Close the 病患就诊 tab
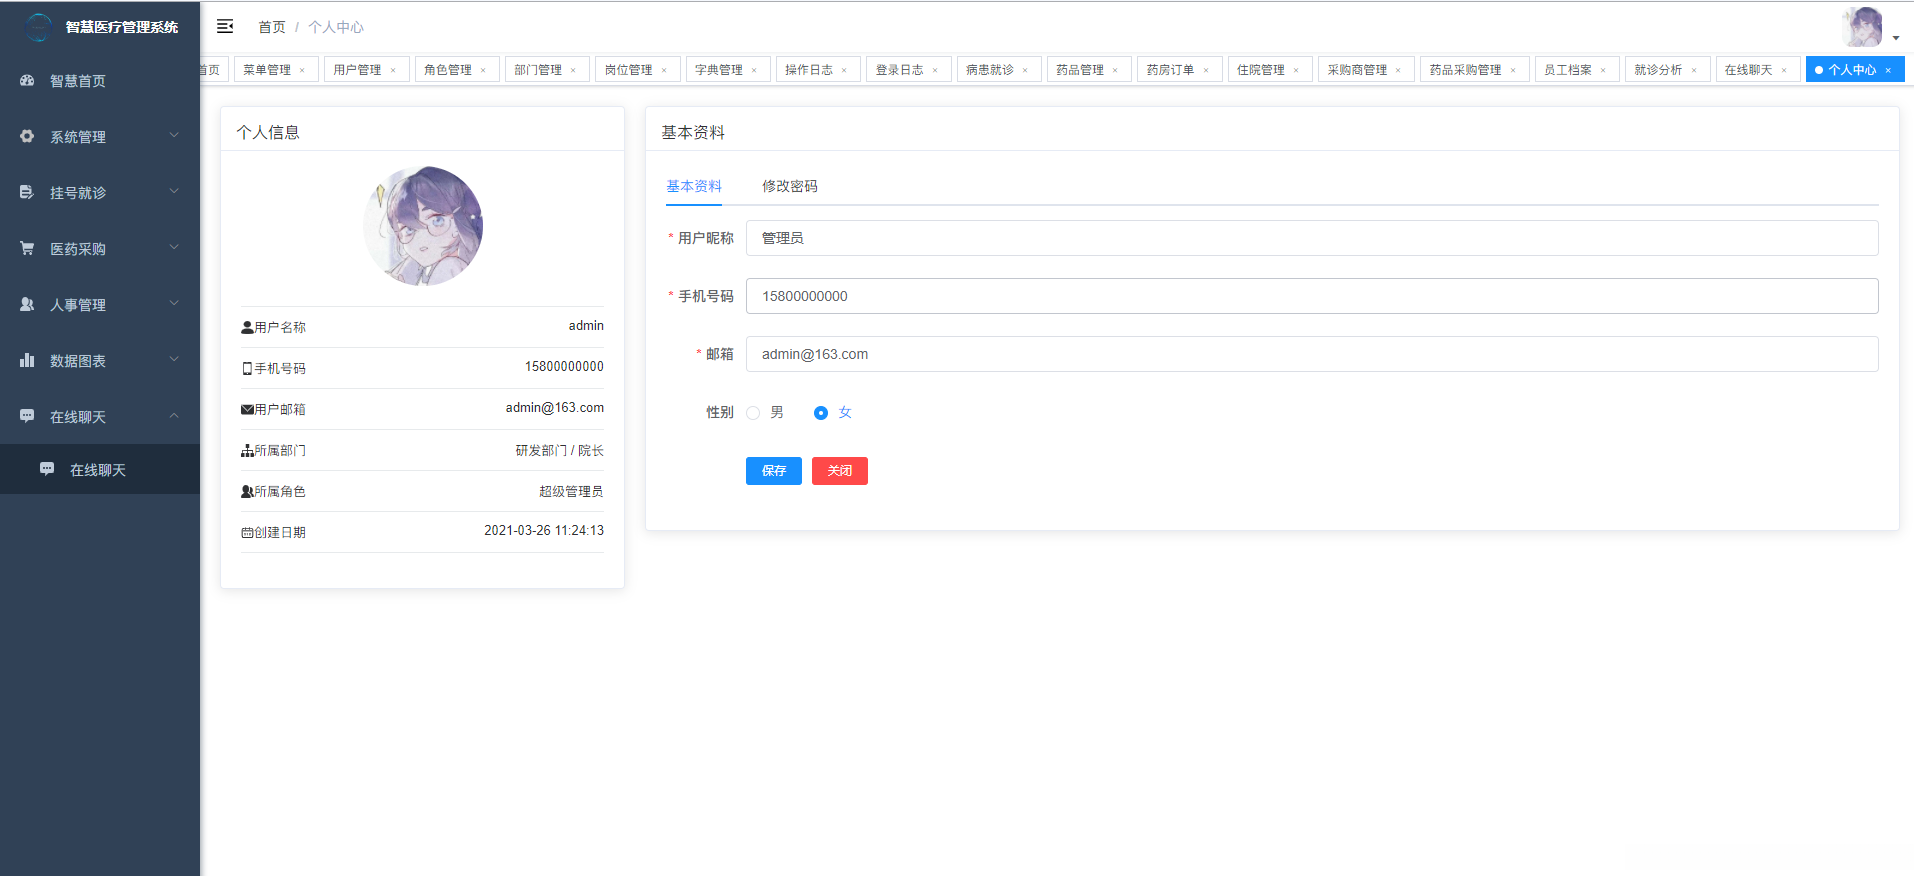The height and width of the screenshot is (876, 1914). click(x=1025, y=70)
